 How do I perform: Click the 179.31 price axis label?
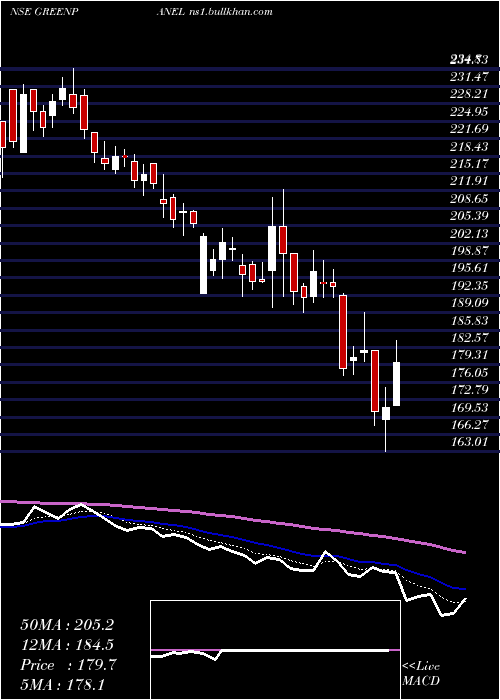(469, 355)
